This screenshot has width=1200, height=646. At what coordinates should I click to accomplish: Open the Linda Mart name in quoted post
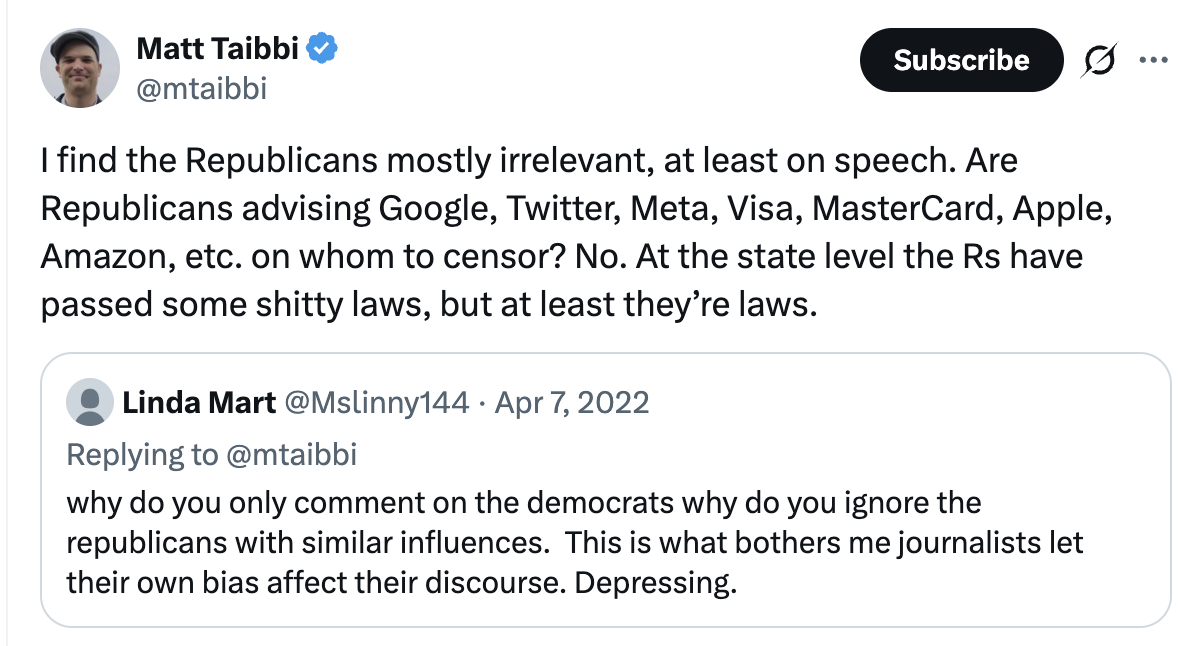[199, 403]
